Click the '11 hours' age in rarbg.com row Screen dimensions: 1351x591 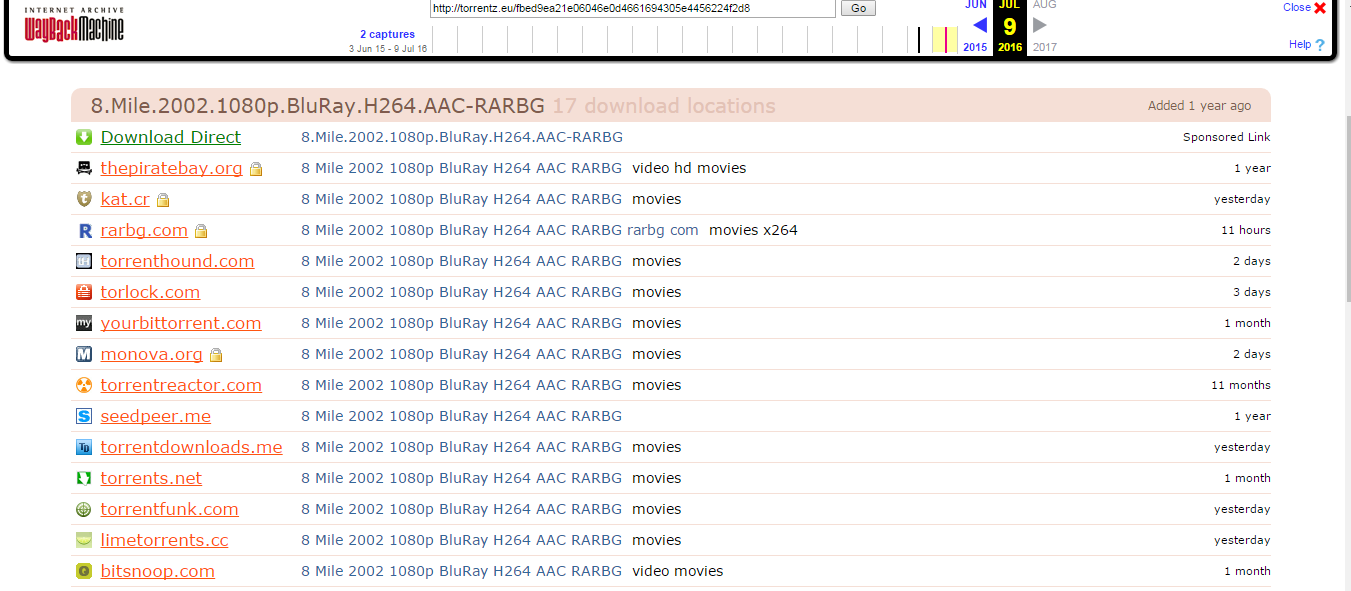1246,230
